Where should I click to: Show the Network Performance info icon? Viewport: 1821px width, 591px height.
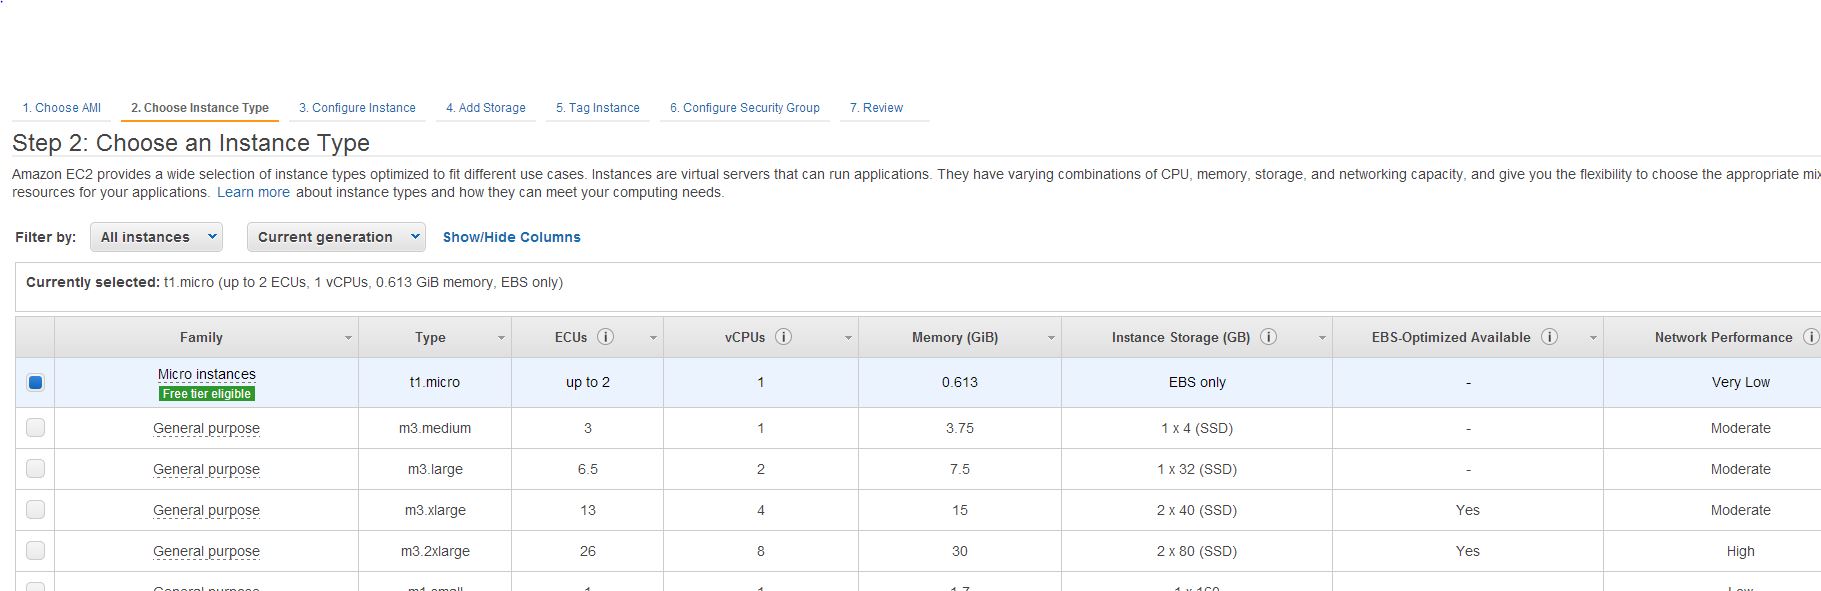(x=1810, y=337)
